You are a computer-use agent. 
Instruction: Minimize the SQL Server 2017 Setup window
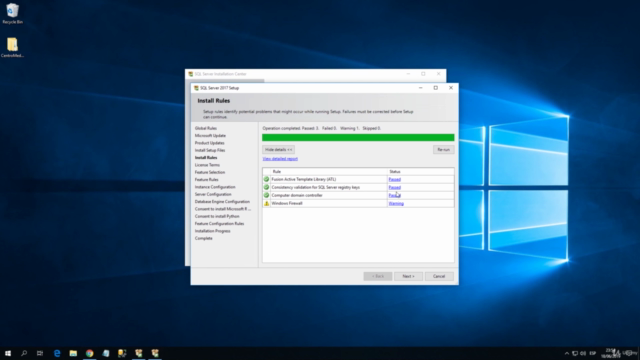pyautogui.click(x=420, y=88)
